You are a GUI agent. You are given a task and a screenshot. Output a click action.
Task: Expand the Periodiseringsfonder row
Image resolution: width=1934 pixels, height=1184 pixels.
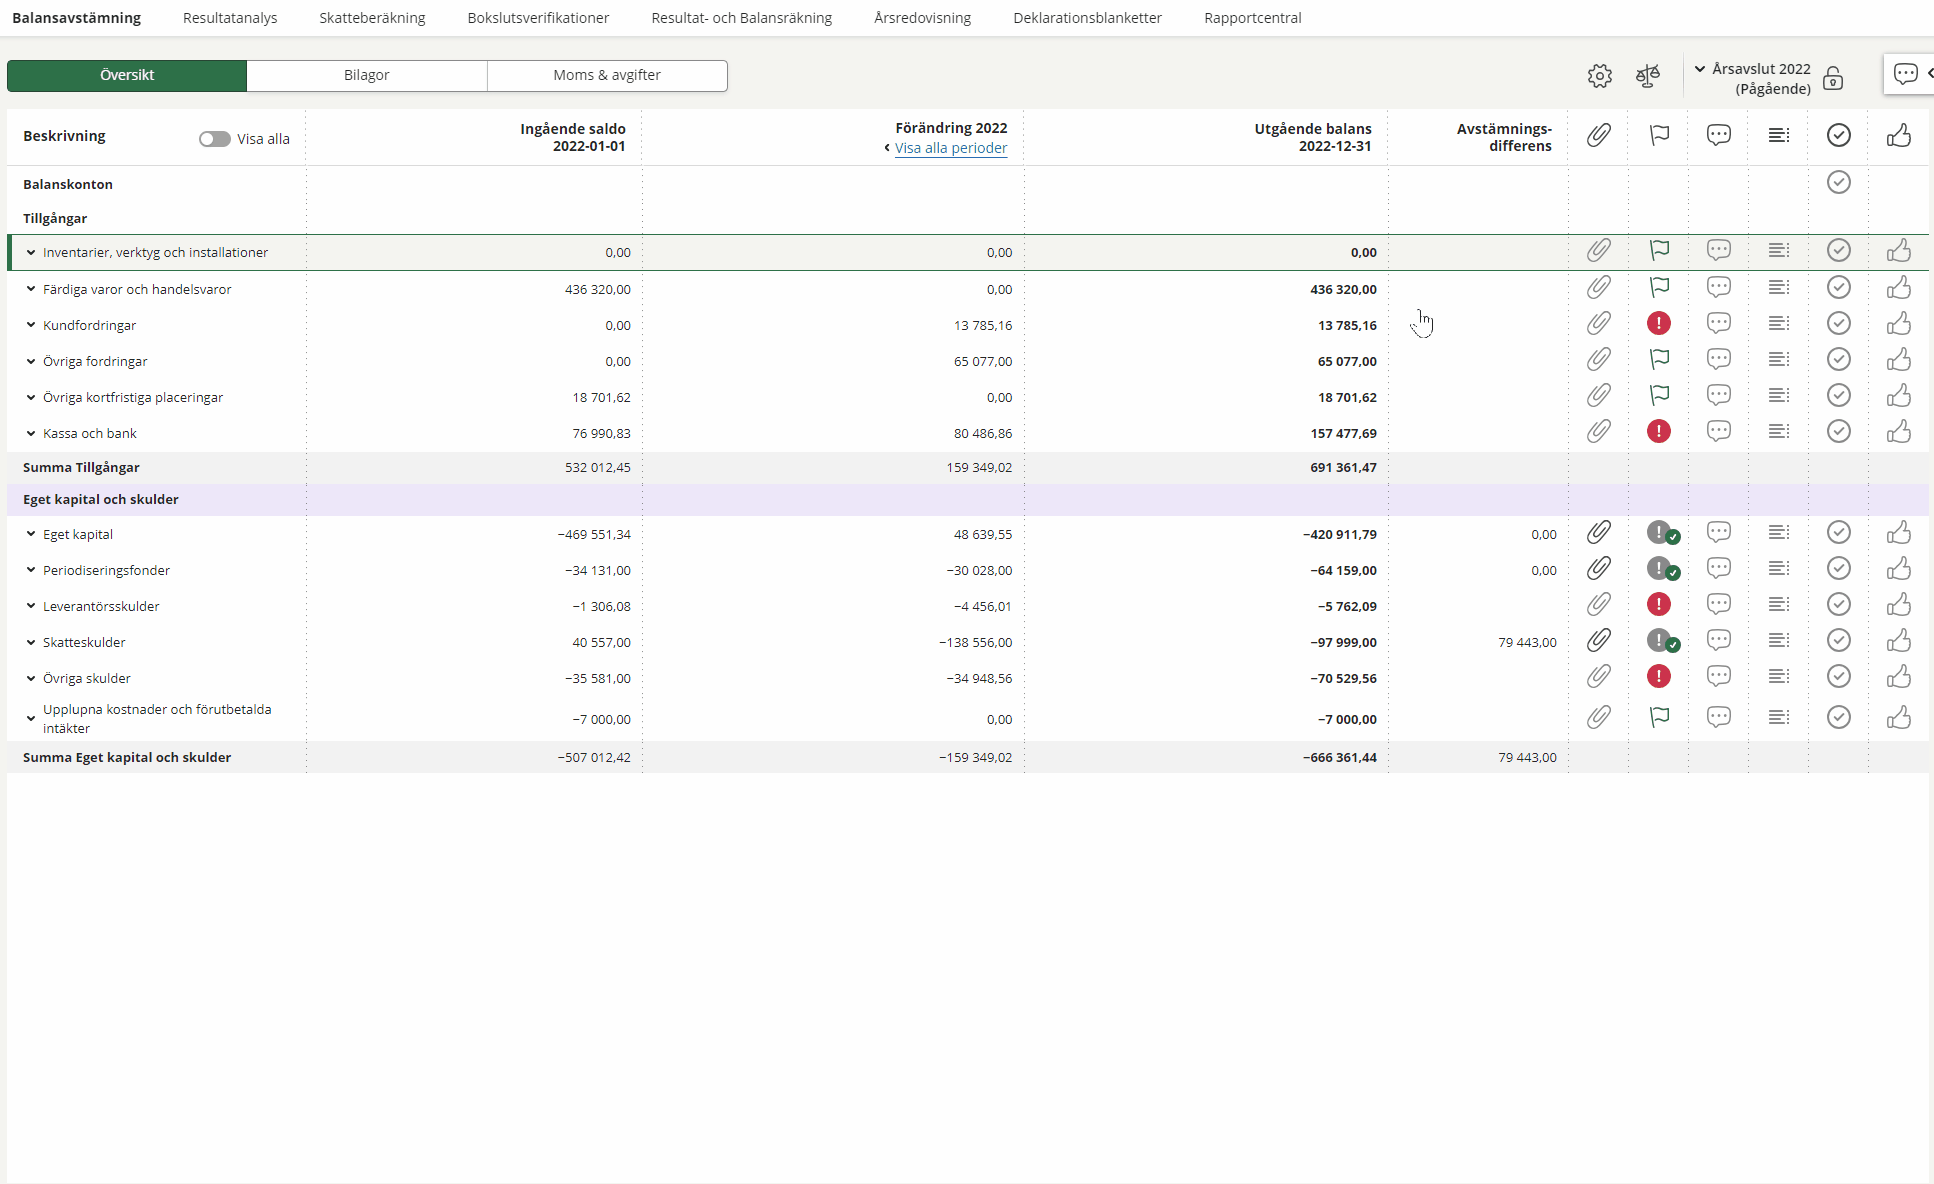tap(31, 570)
